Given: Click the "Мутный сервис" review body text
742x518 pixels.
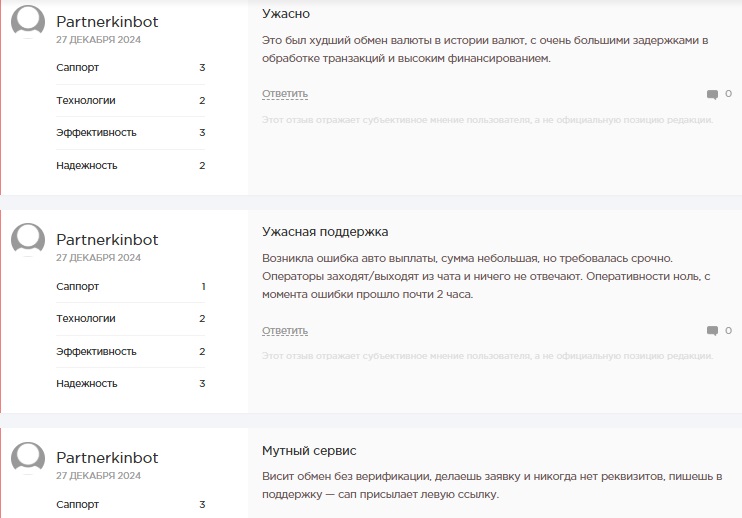Looking at the screenshot, I should [491, 486].
